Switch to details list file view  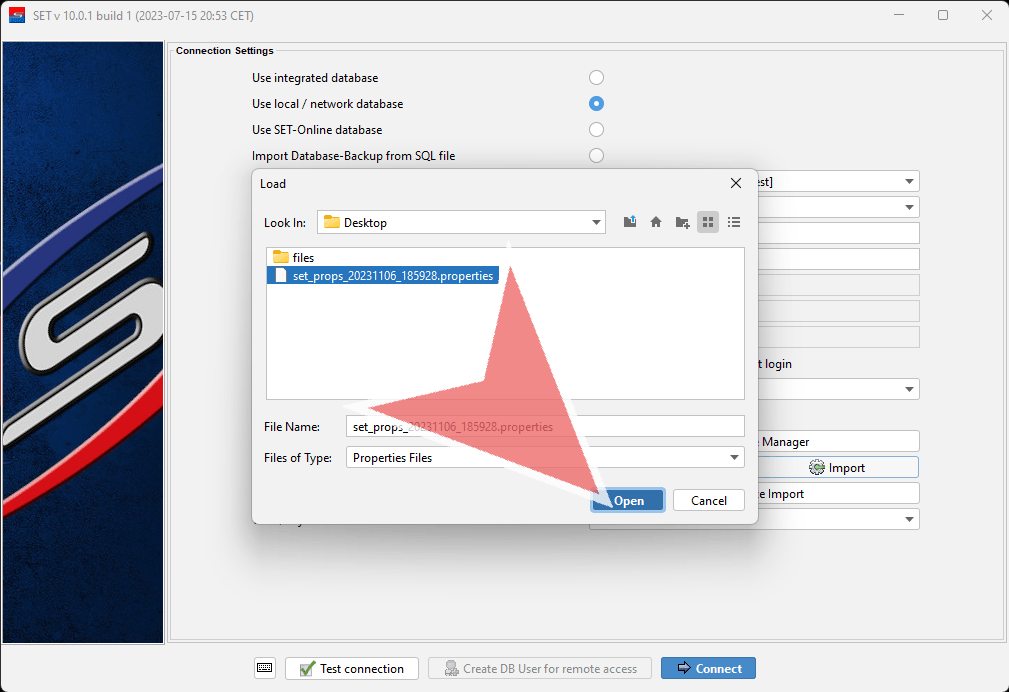tap(734, 222)
